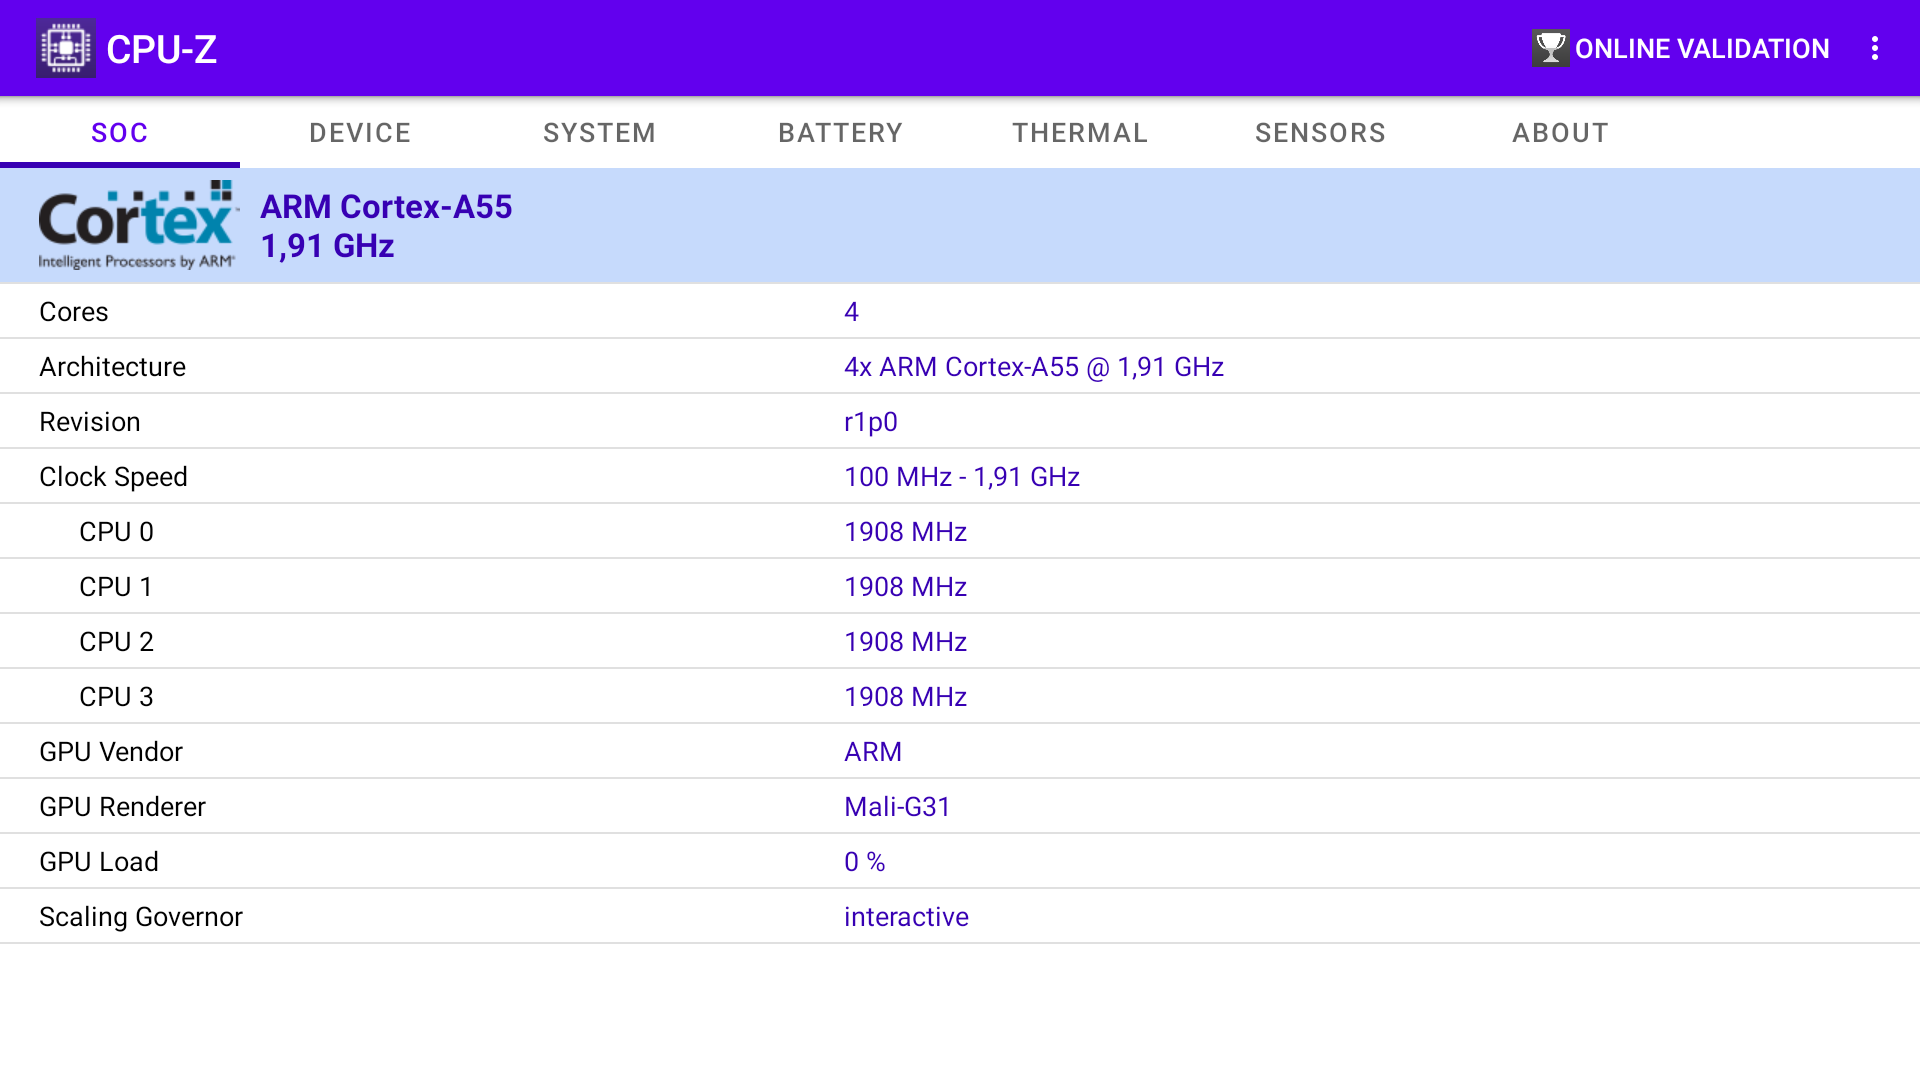Click the ARM Cortex-A55 header title

click(x=386, y=207)
